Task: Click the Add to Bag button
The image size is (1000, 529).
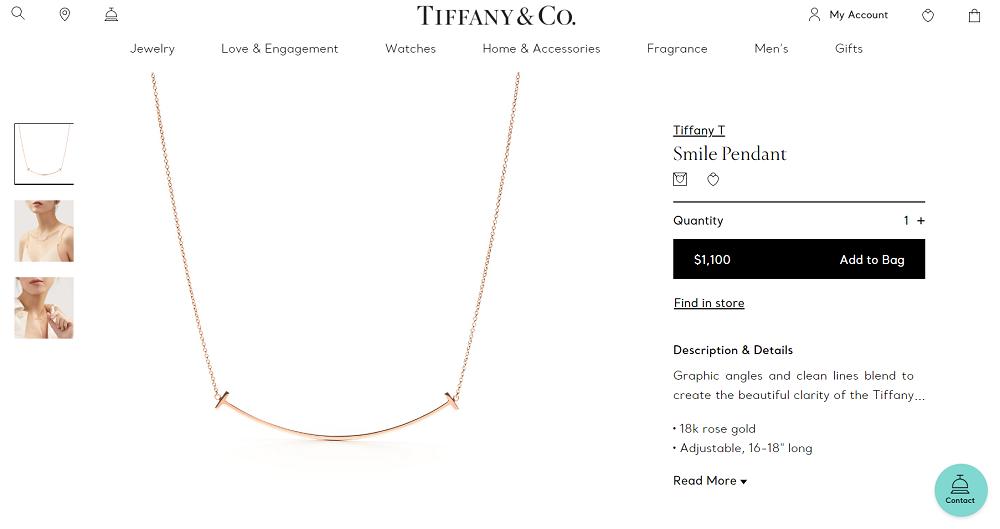Action: coord(871,260)
